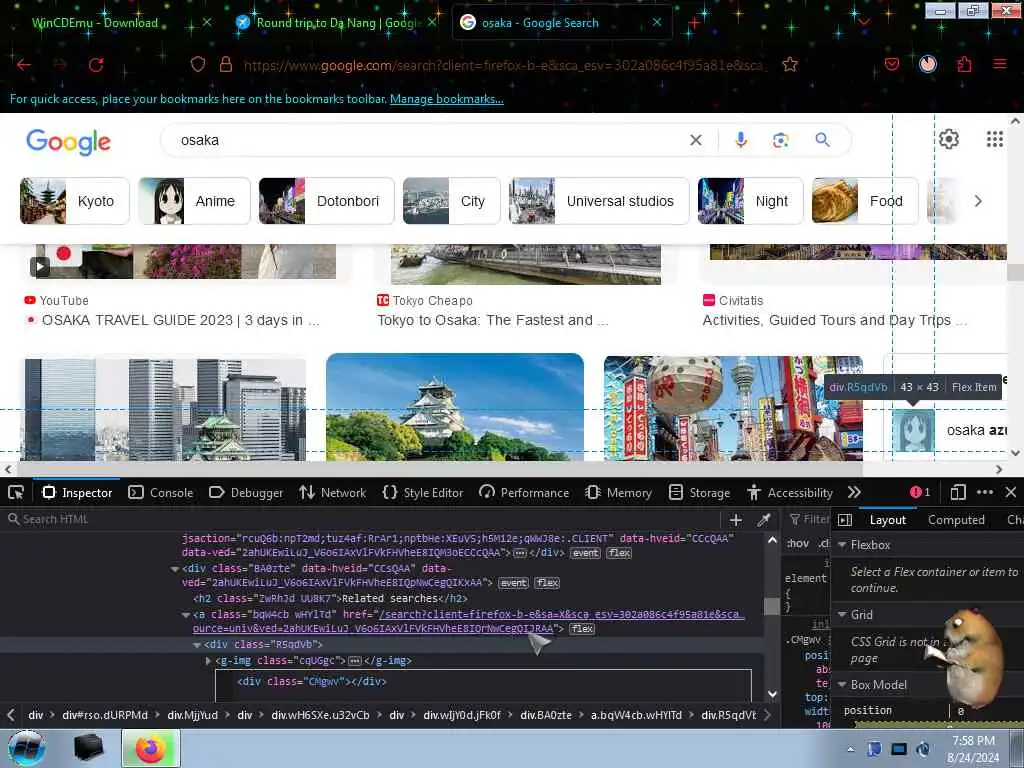This screenshot has height=768, width=1024.
Task: Open the Firefox hamburger application menu
Action: point(999,64)
